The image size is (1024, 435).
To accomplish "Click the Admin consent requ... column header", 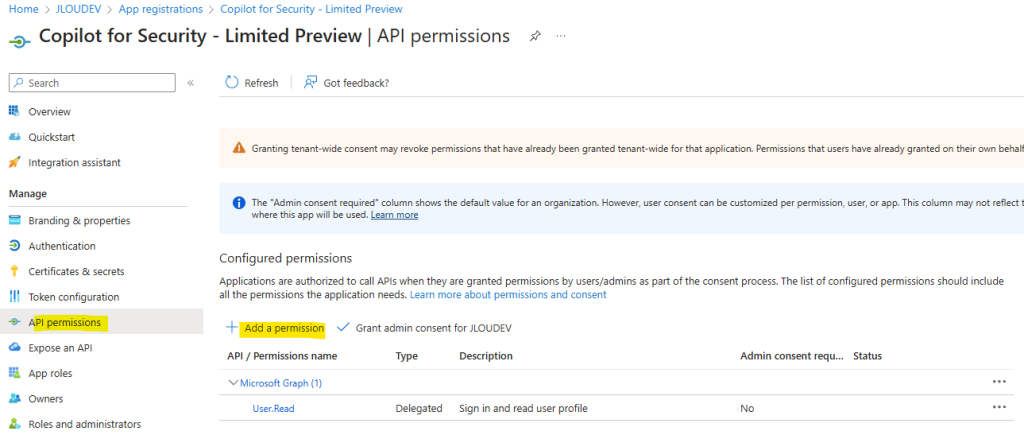I will tap(792, 356).
